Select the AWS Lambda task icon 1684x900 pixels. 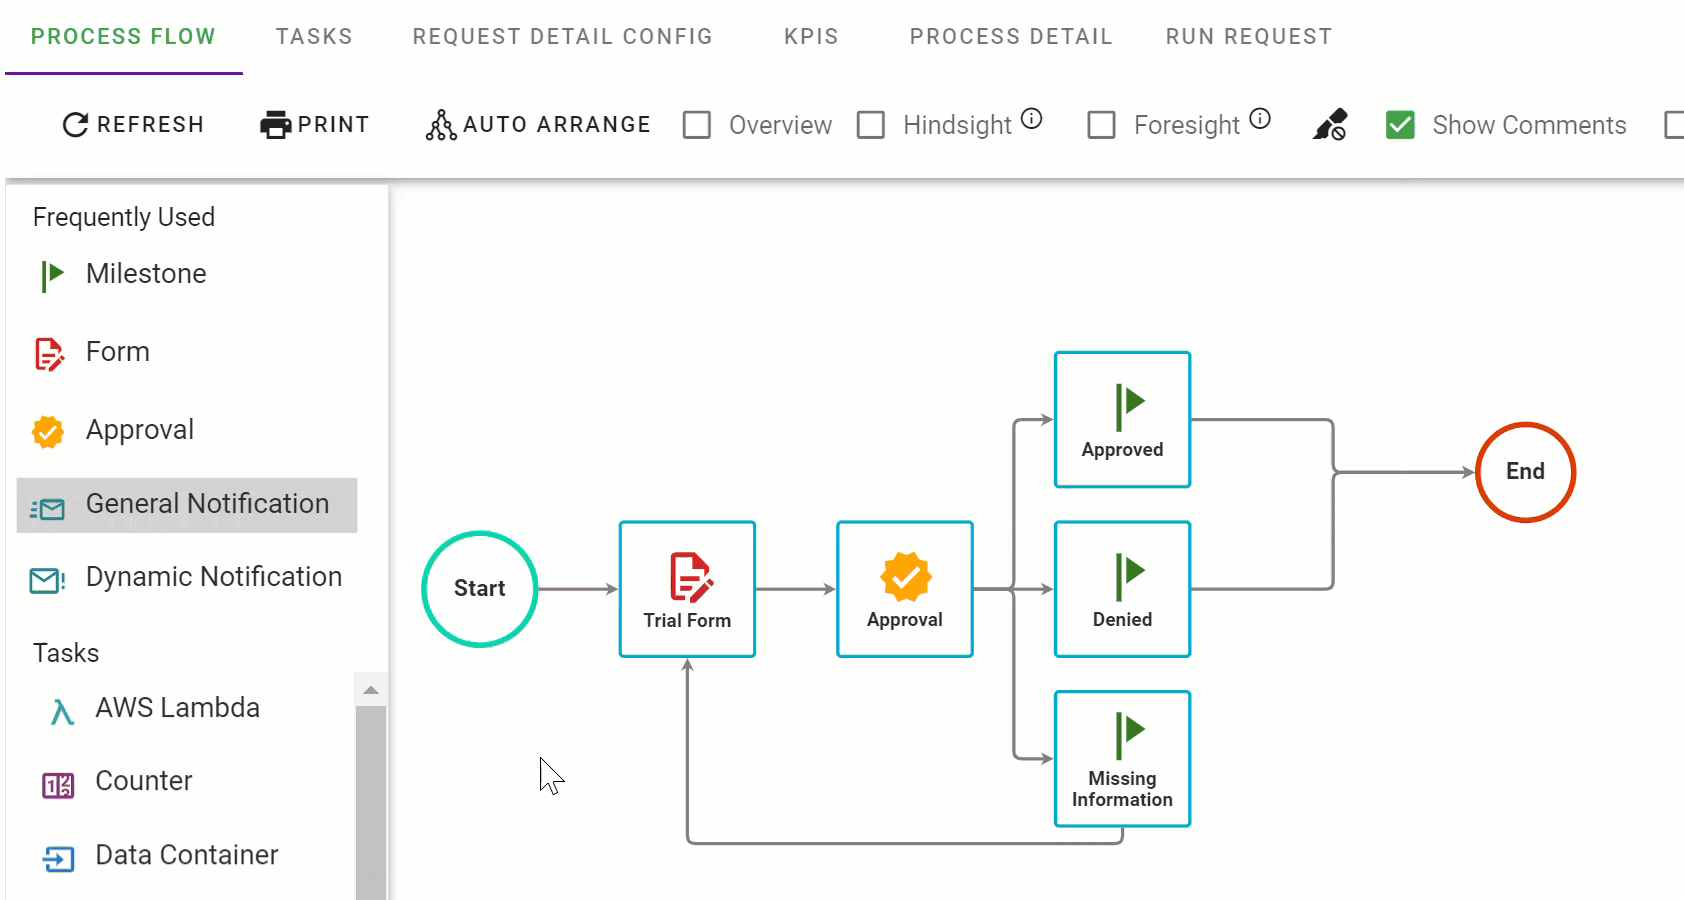[60, 710]
